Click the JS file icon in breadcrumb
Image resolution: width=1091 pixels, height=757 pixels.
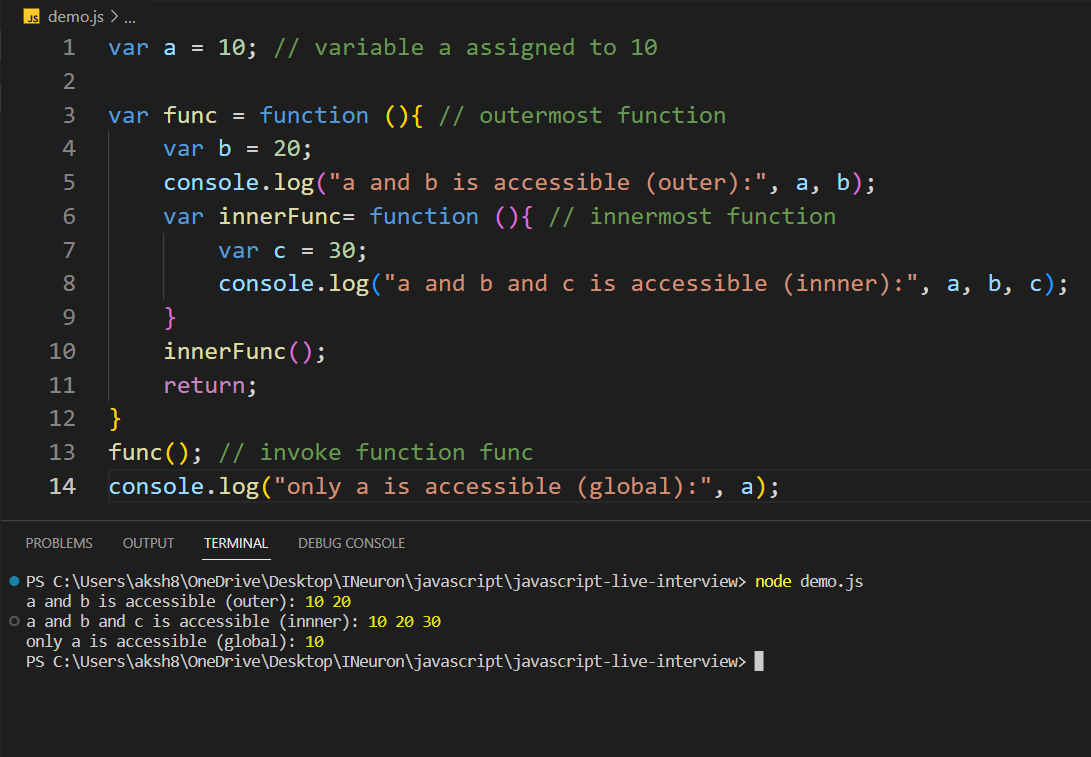[x=31, y=17]
